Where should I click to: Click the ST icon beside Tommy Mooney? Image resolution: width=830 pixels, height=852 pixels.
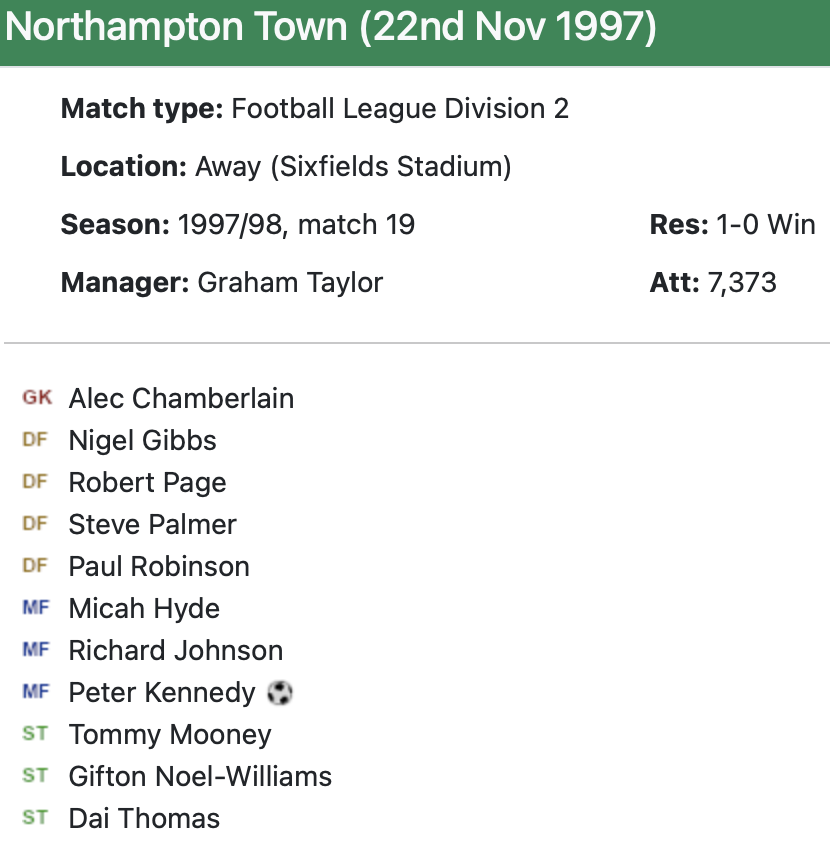[x=35, y=734]
